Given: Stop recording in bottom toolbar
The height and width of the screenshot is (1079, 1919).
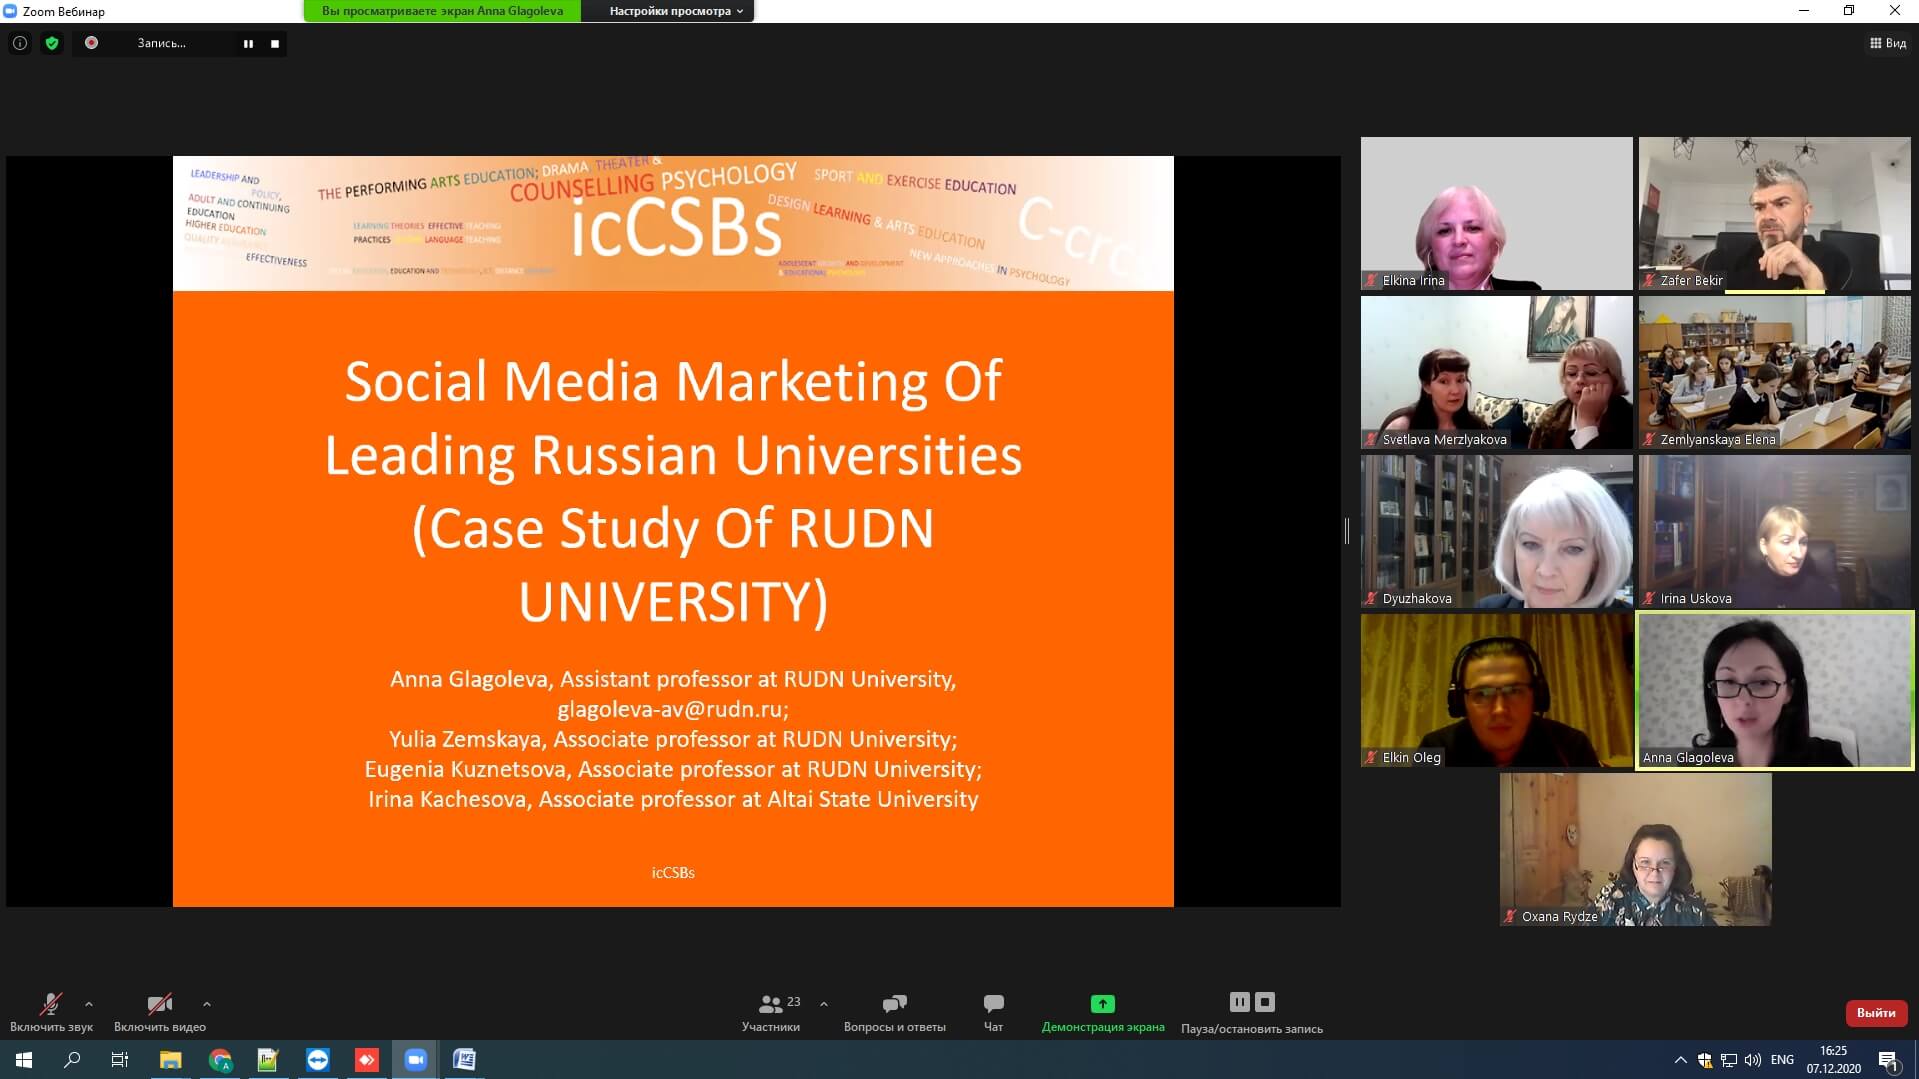Looking at the screenshot, I should coord(1265,1001).
